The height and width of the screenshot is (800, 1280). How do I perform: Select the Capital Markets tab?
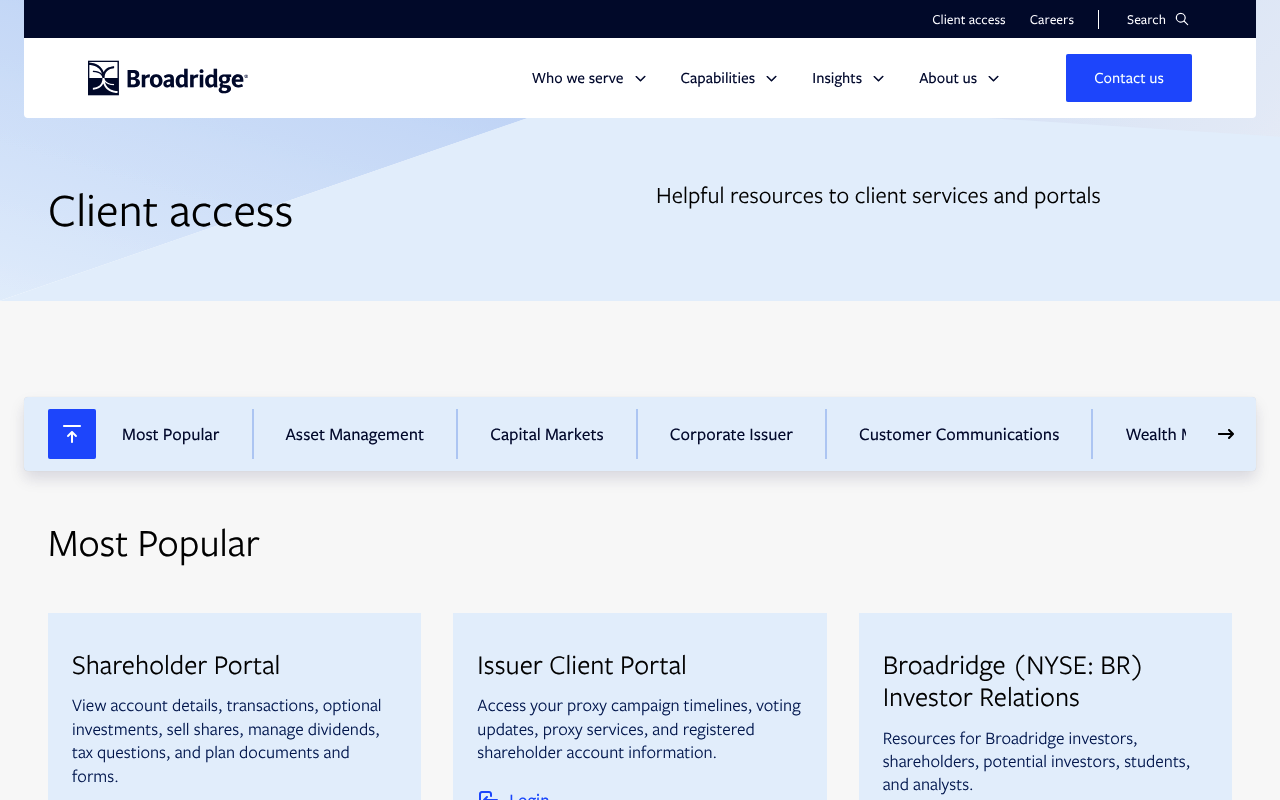pyautogui.click(x=547, y=434)
